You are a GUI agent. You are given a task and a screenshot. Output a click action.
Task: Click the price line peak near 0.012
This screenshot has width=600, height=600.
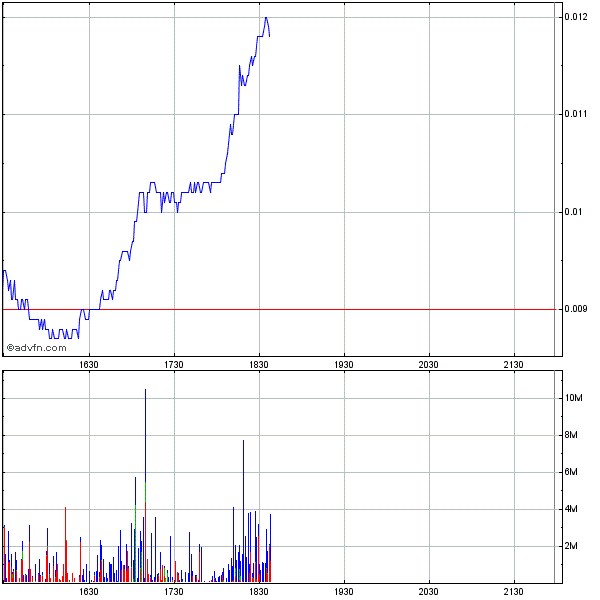[266, 18]
